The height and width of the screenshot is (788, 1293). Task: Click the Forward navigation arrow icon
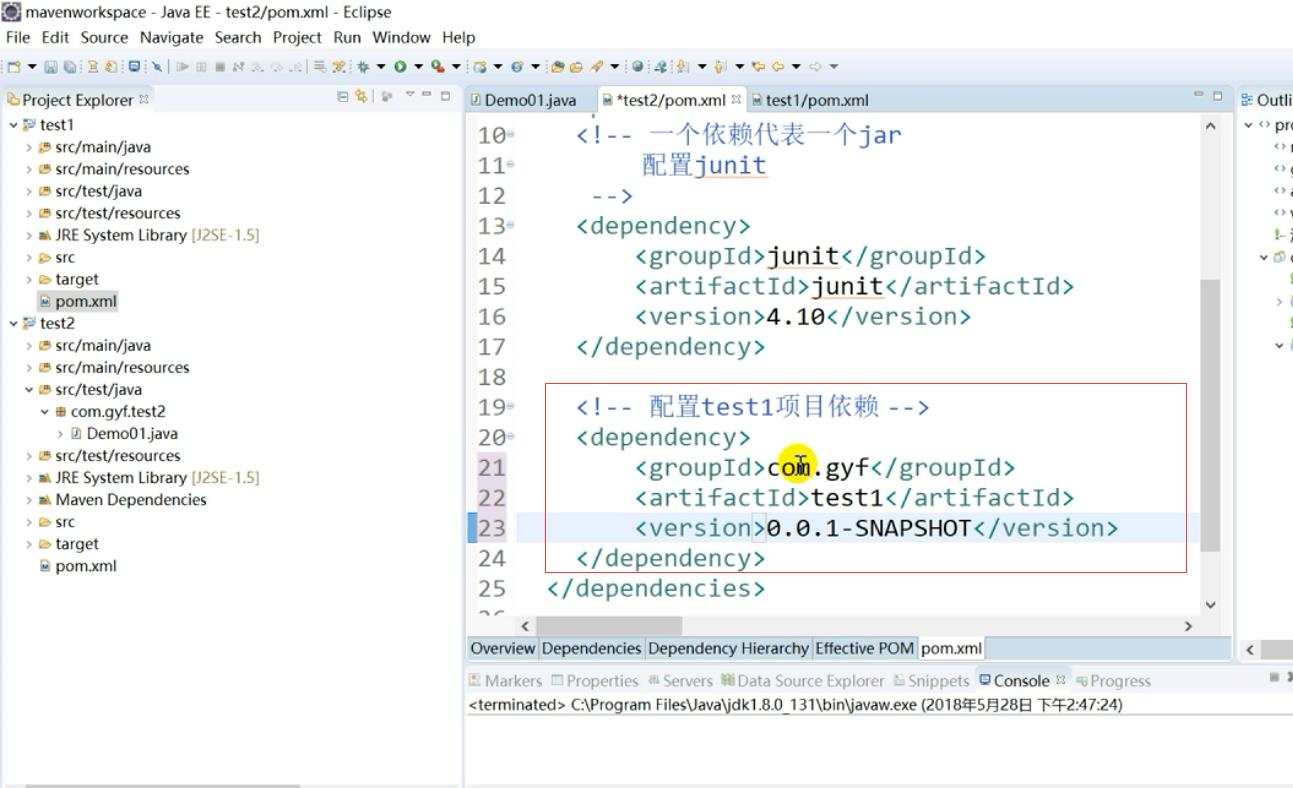click(815, 67)
